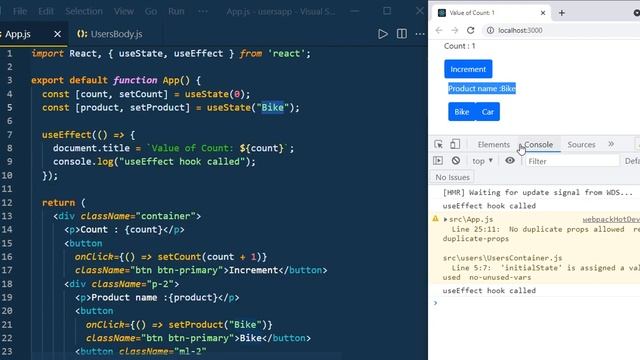Open the Sources panel in DevTools
The image size is (640, 360).
[581, 144]
